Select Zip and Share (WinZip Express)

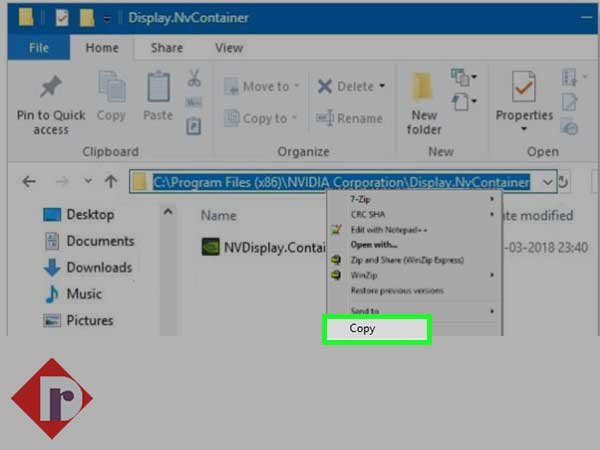[x=414, y=260]
